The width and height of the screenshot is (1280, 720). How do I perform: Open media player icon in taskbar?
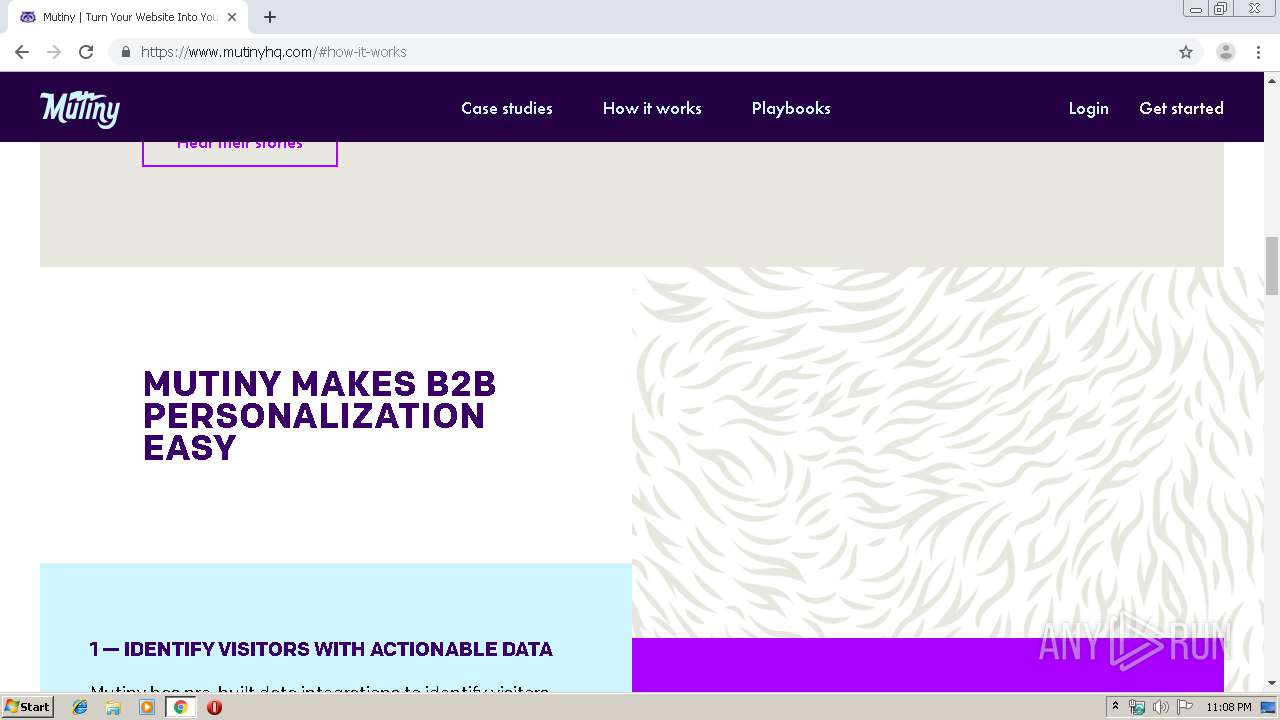[x=147, y=707]
